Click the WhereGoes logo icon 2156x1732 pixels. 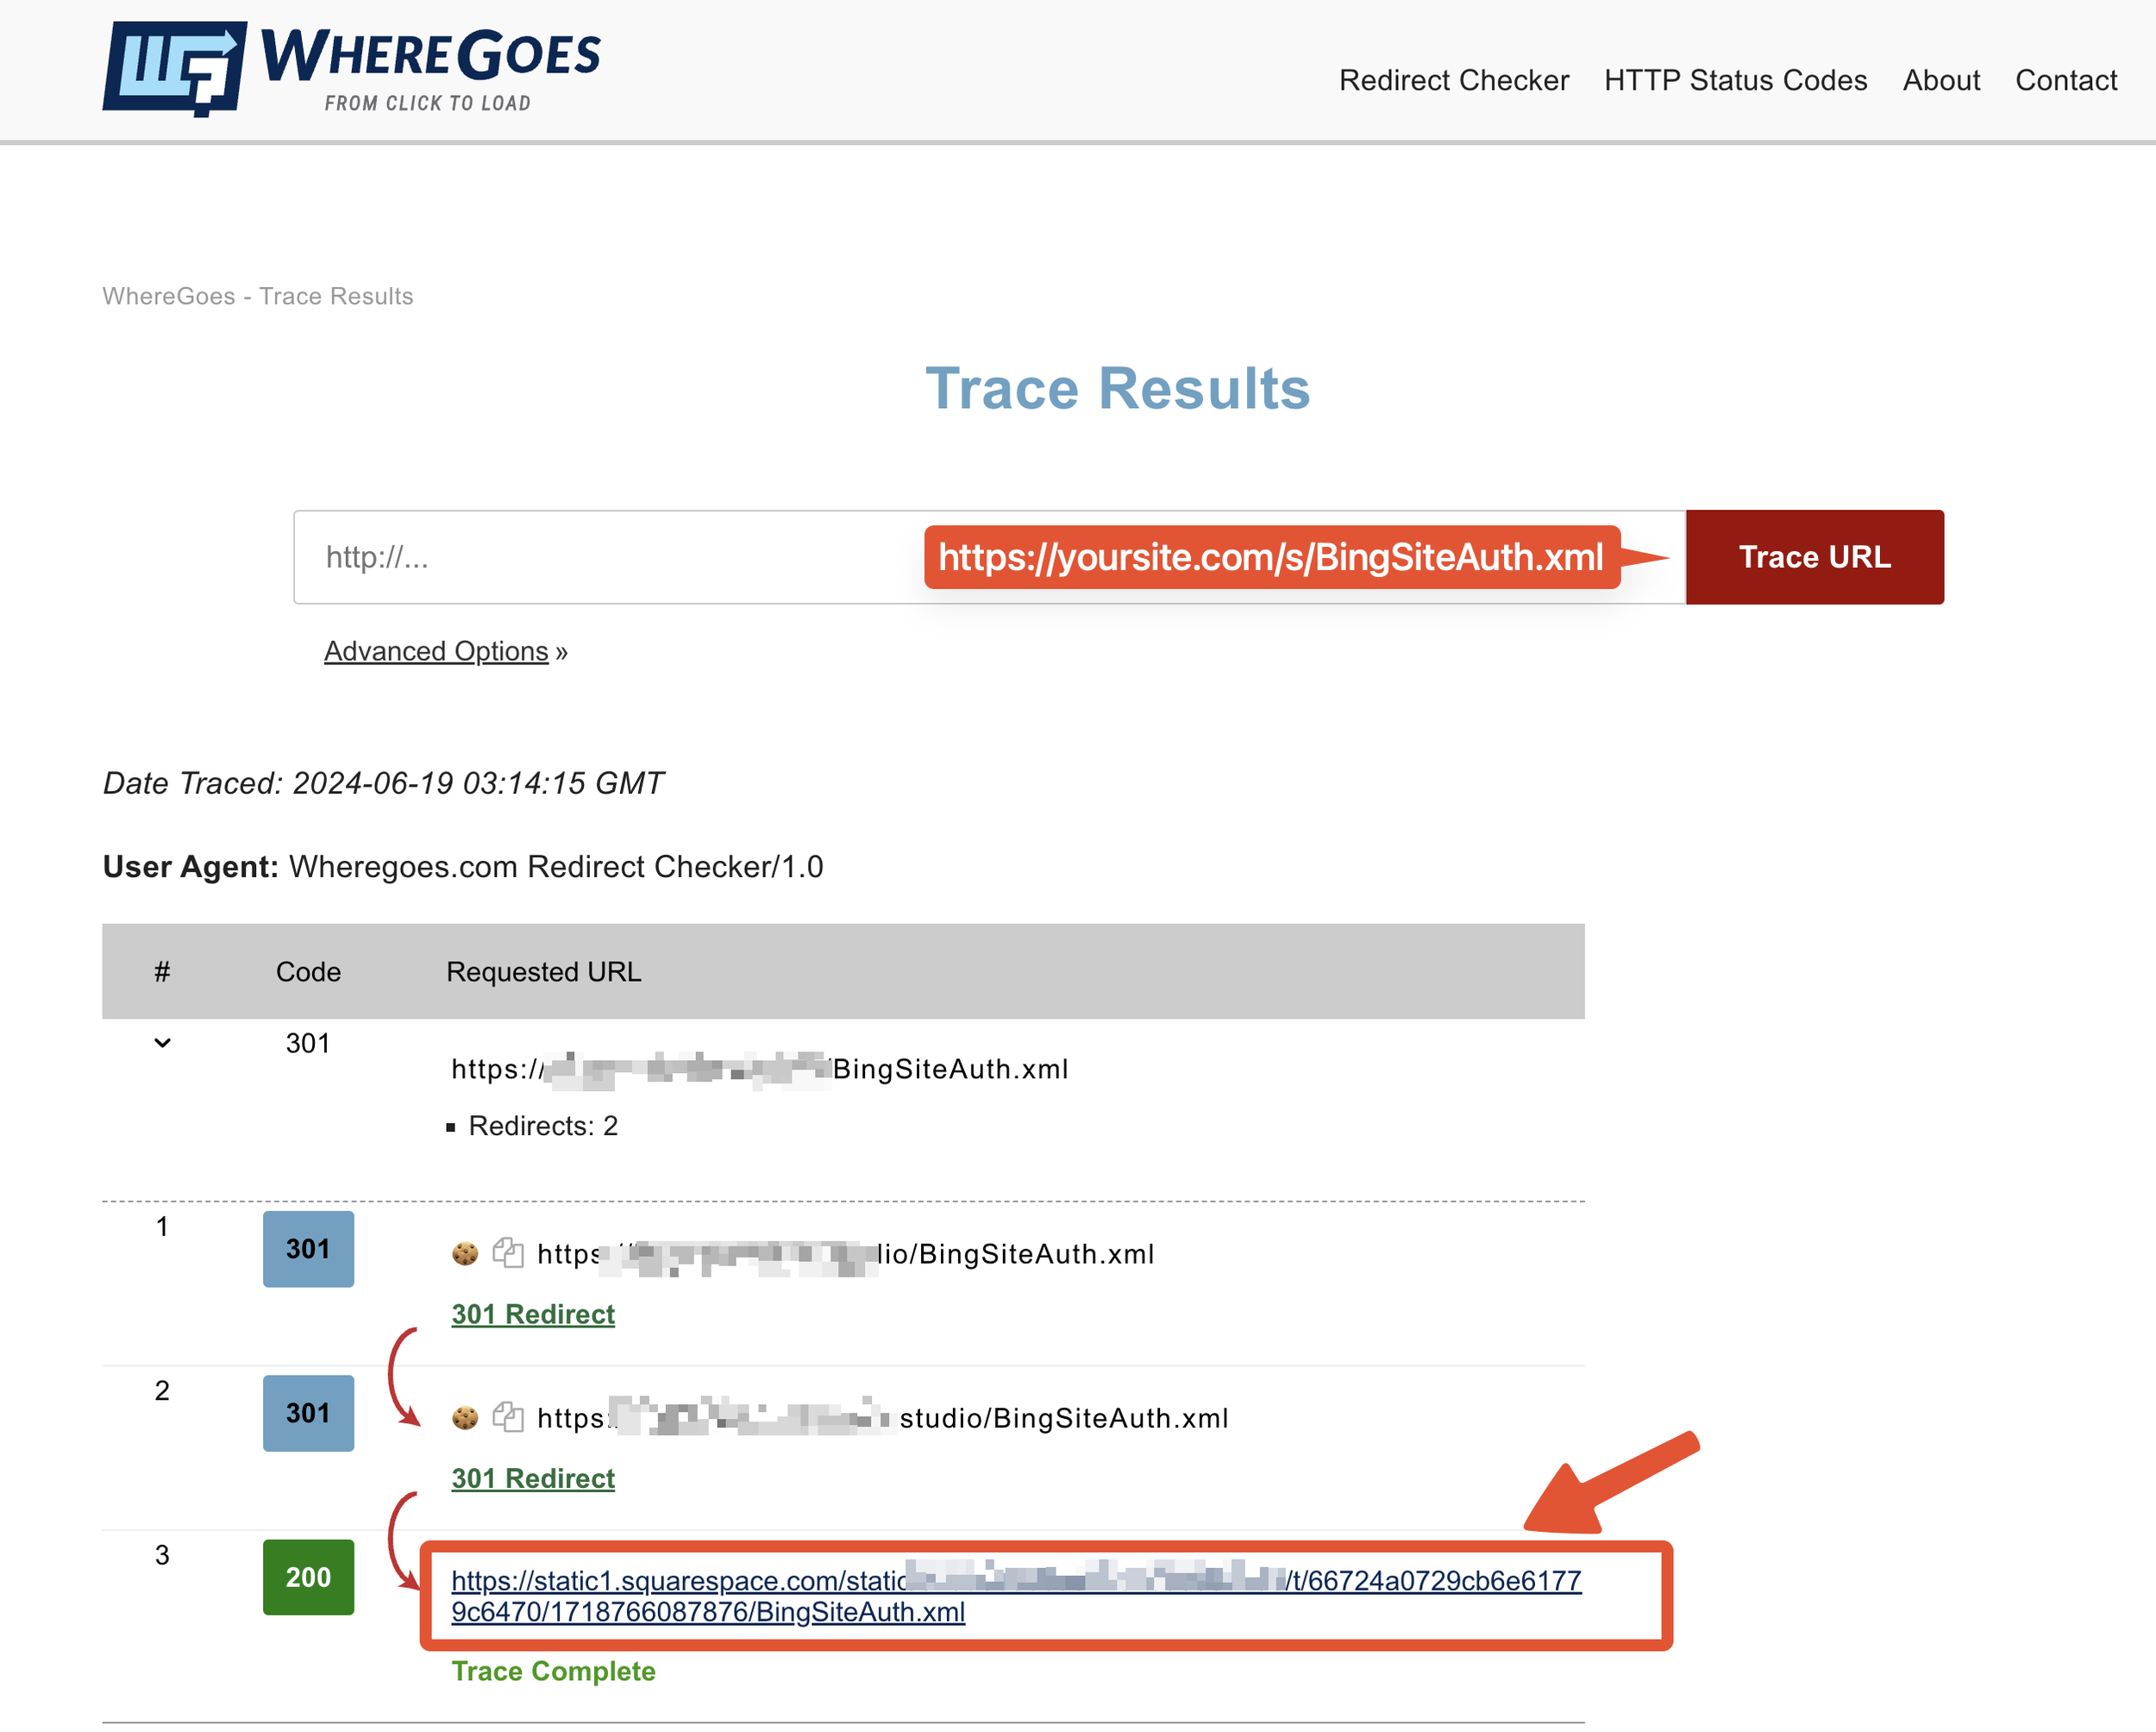point(174,68)
